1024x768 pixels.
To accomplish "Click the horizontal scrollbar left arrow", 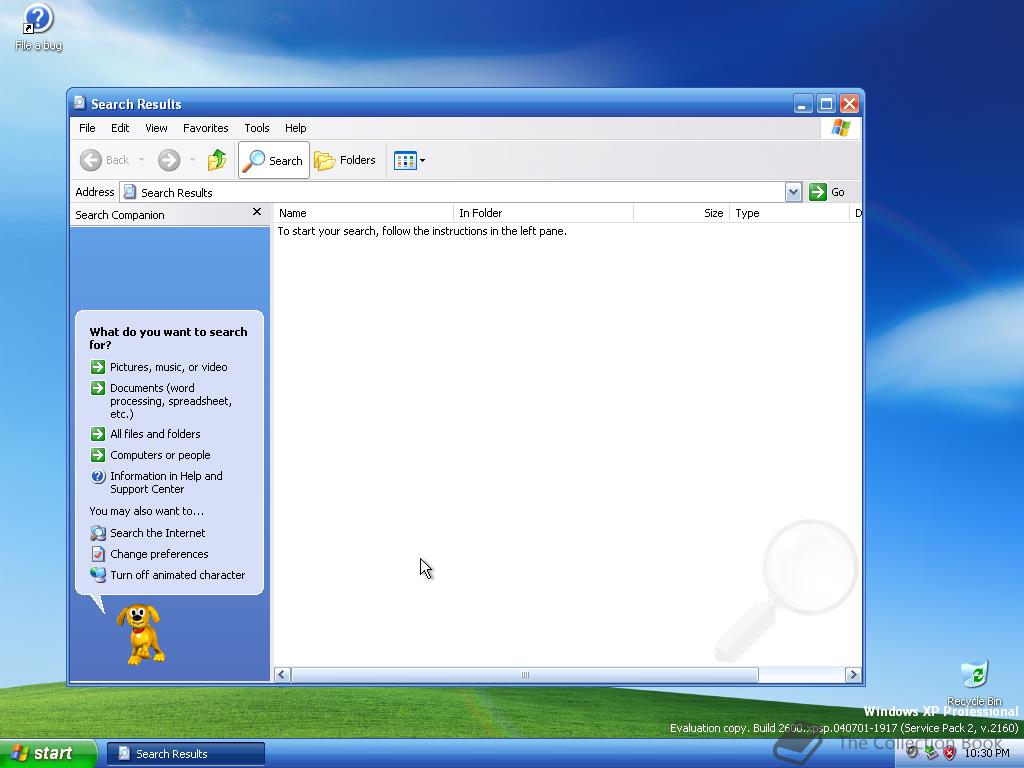I will click(282, 675).
